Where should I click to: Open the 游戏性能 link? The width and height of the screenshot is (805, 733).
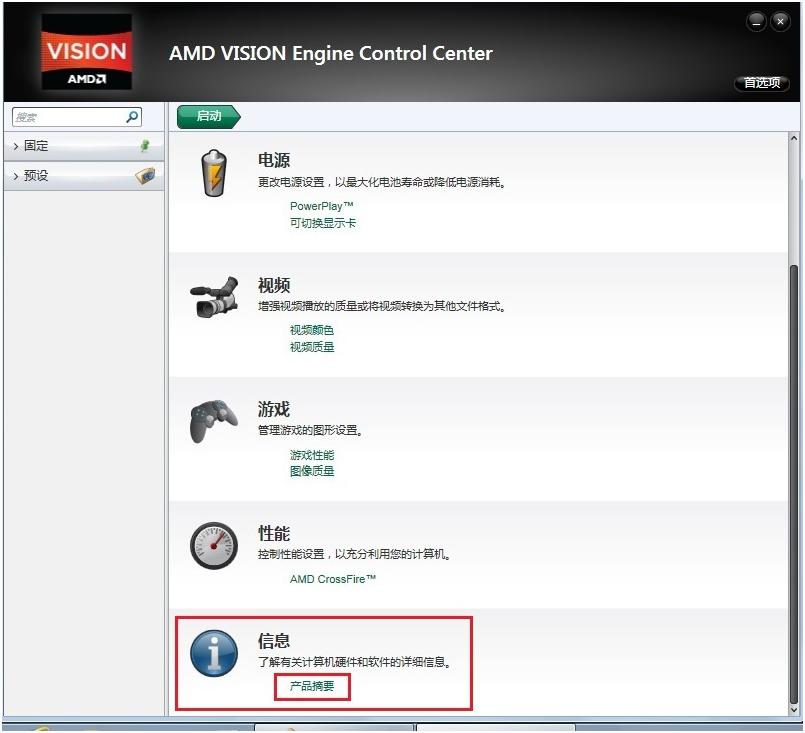point(312,455)
